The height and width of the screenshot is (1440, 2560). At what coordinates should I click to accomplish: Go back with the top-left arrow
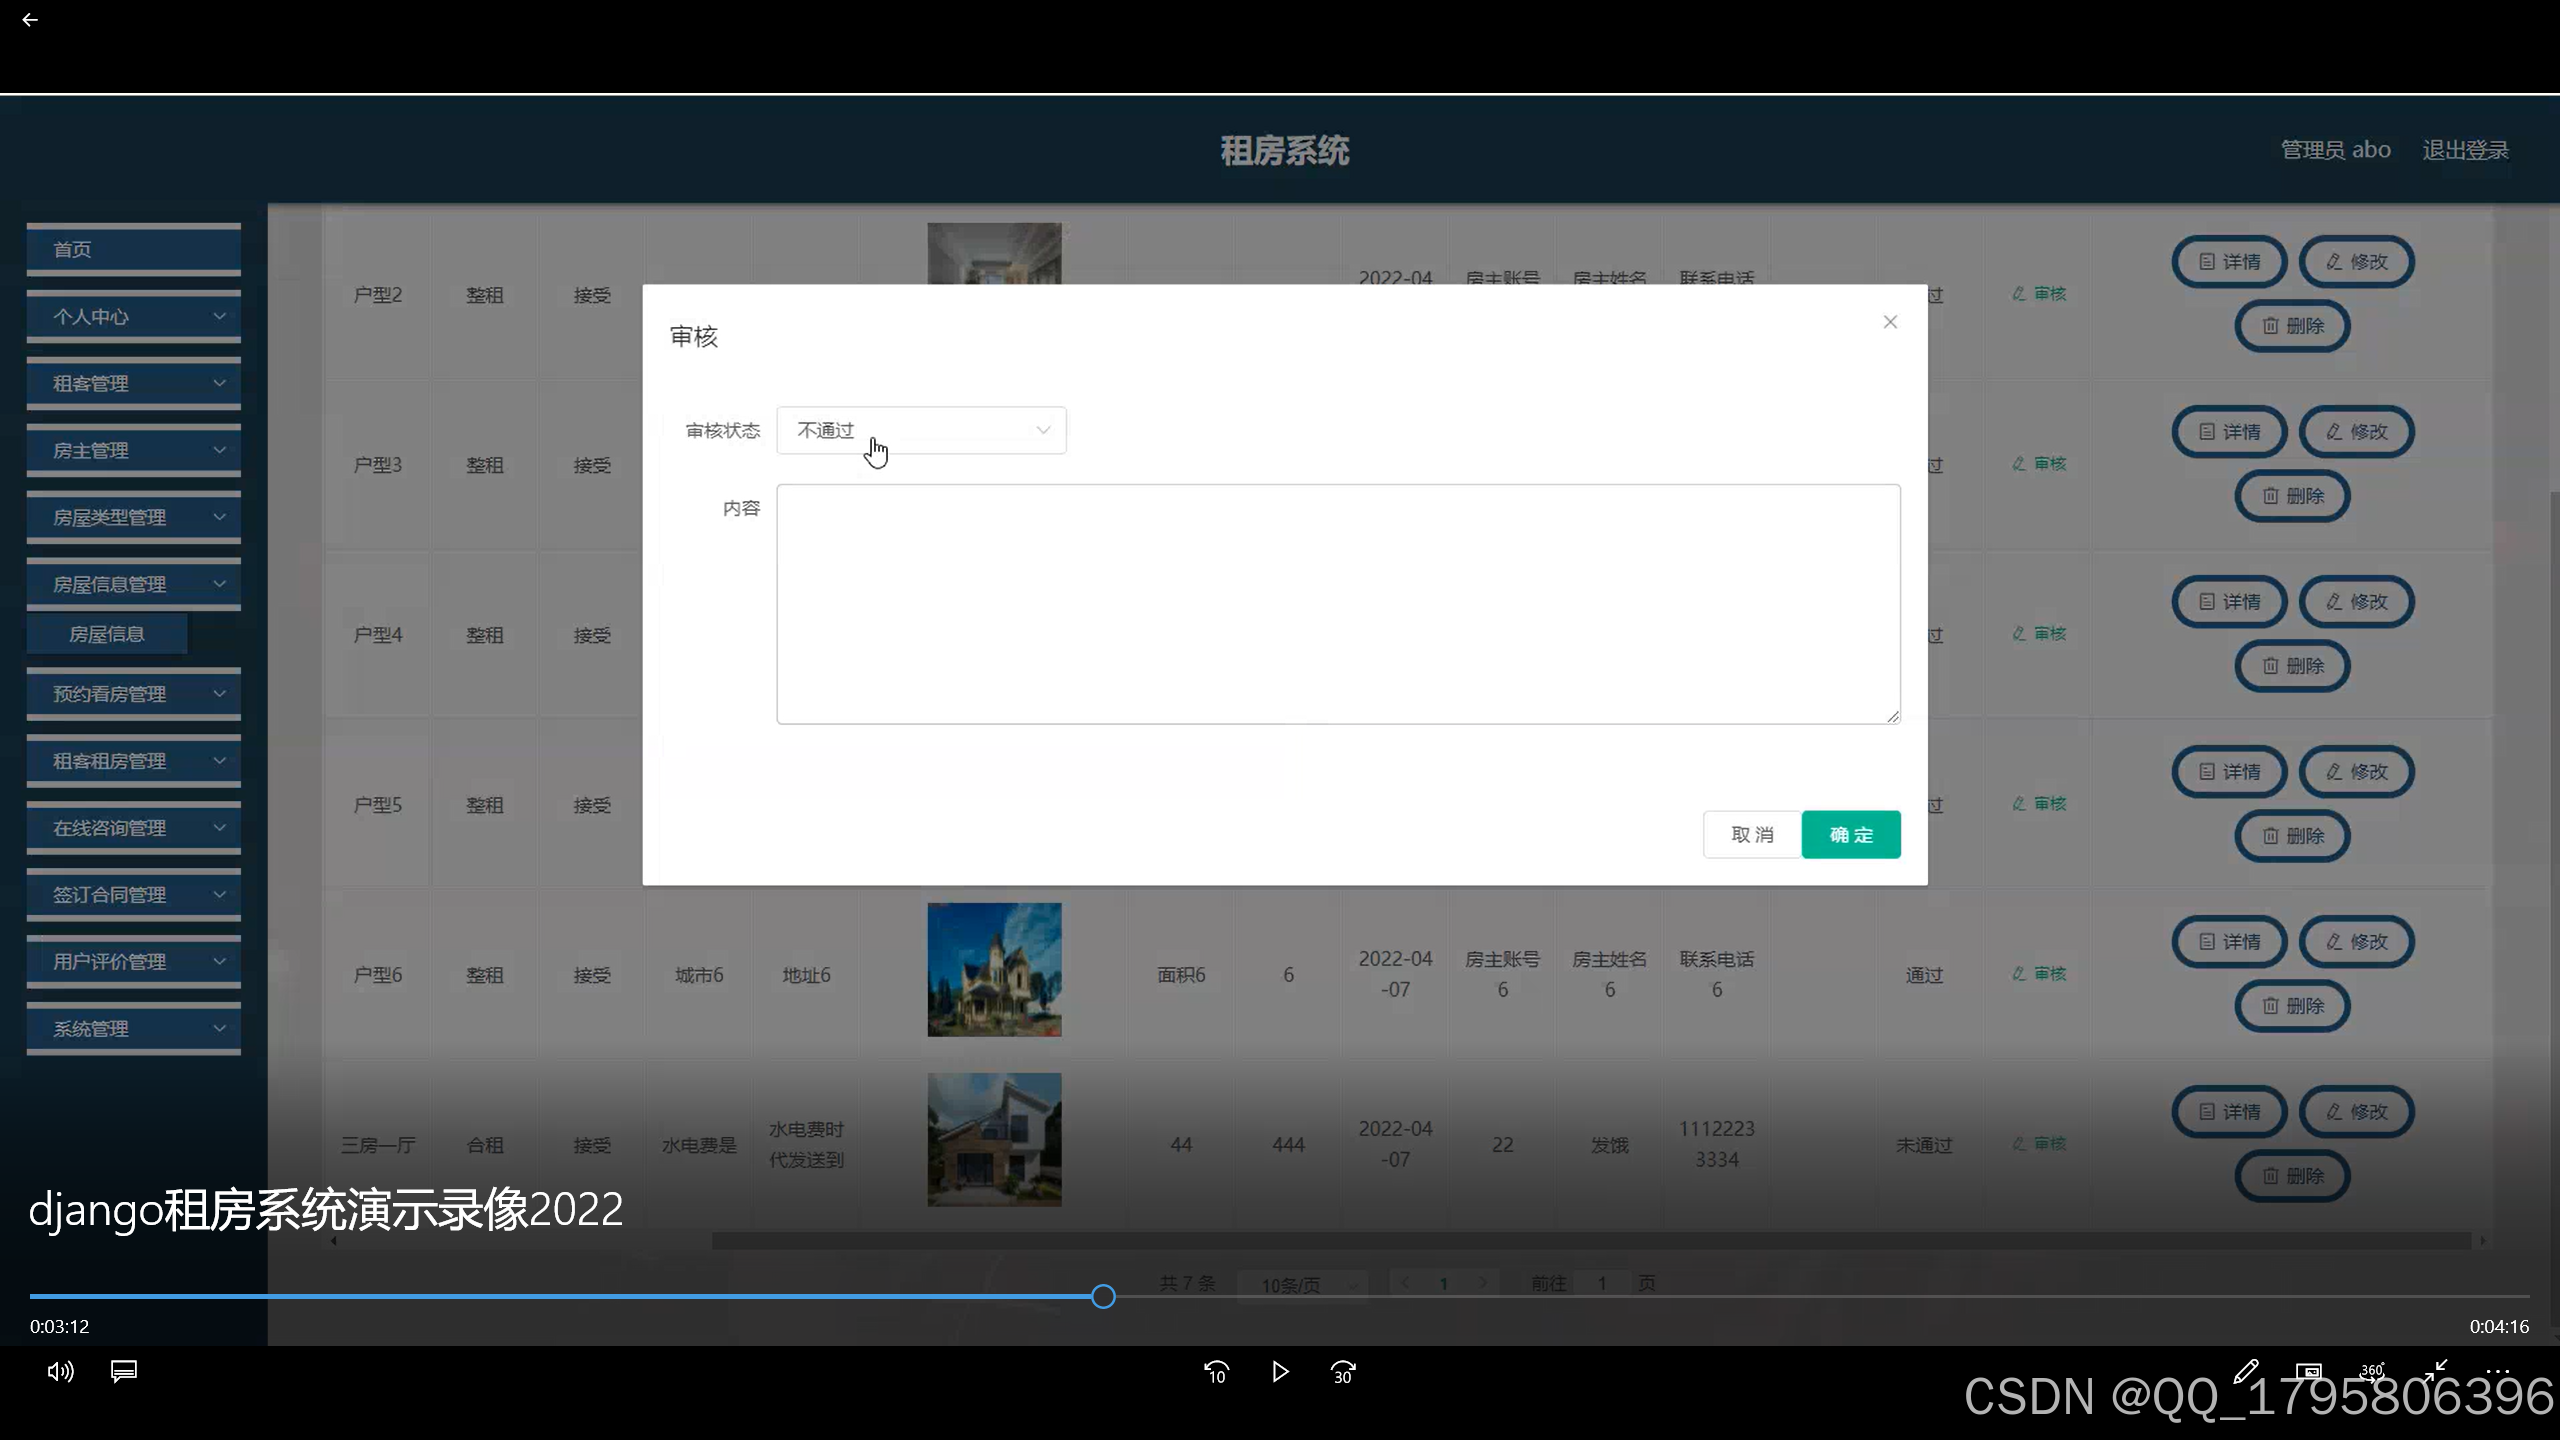click(x=30, y=20)
